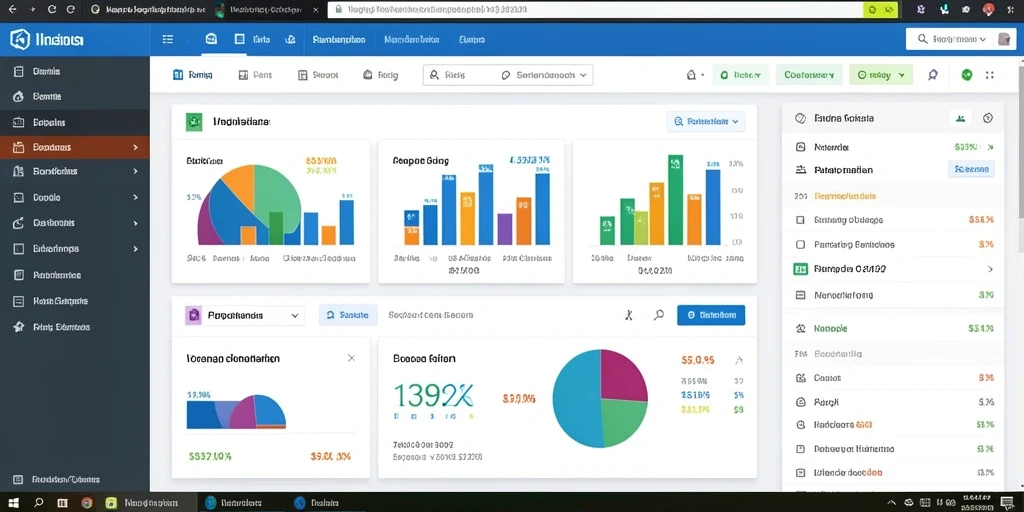1024x512 pixels.
Task: Click the light-blue button in the right panel
Action: pos(971,169)
